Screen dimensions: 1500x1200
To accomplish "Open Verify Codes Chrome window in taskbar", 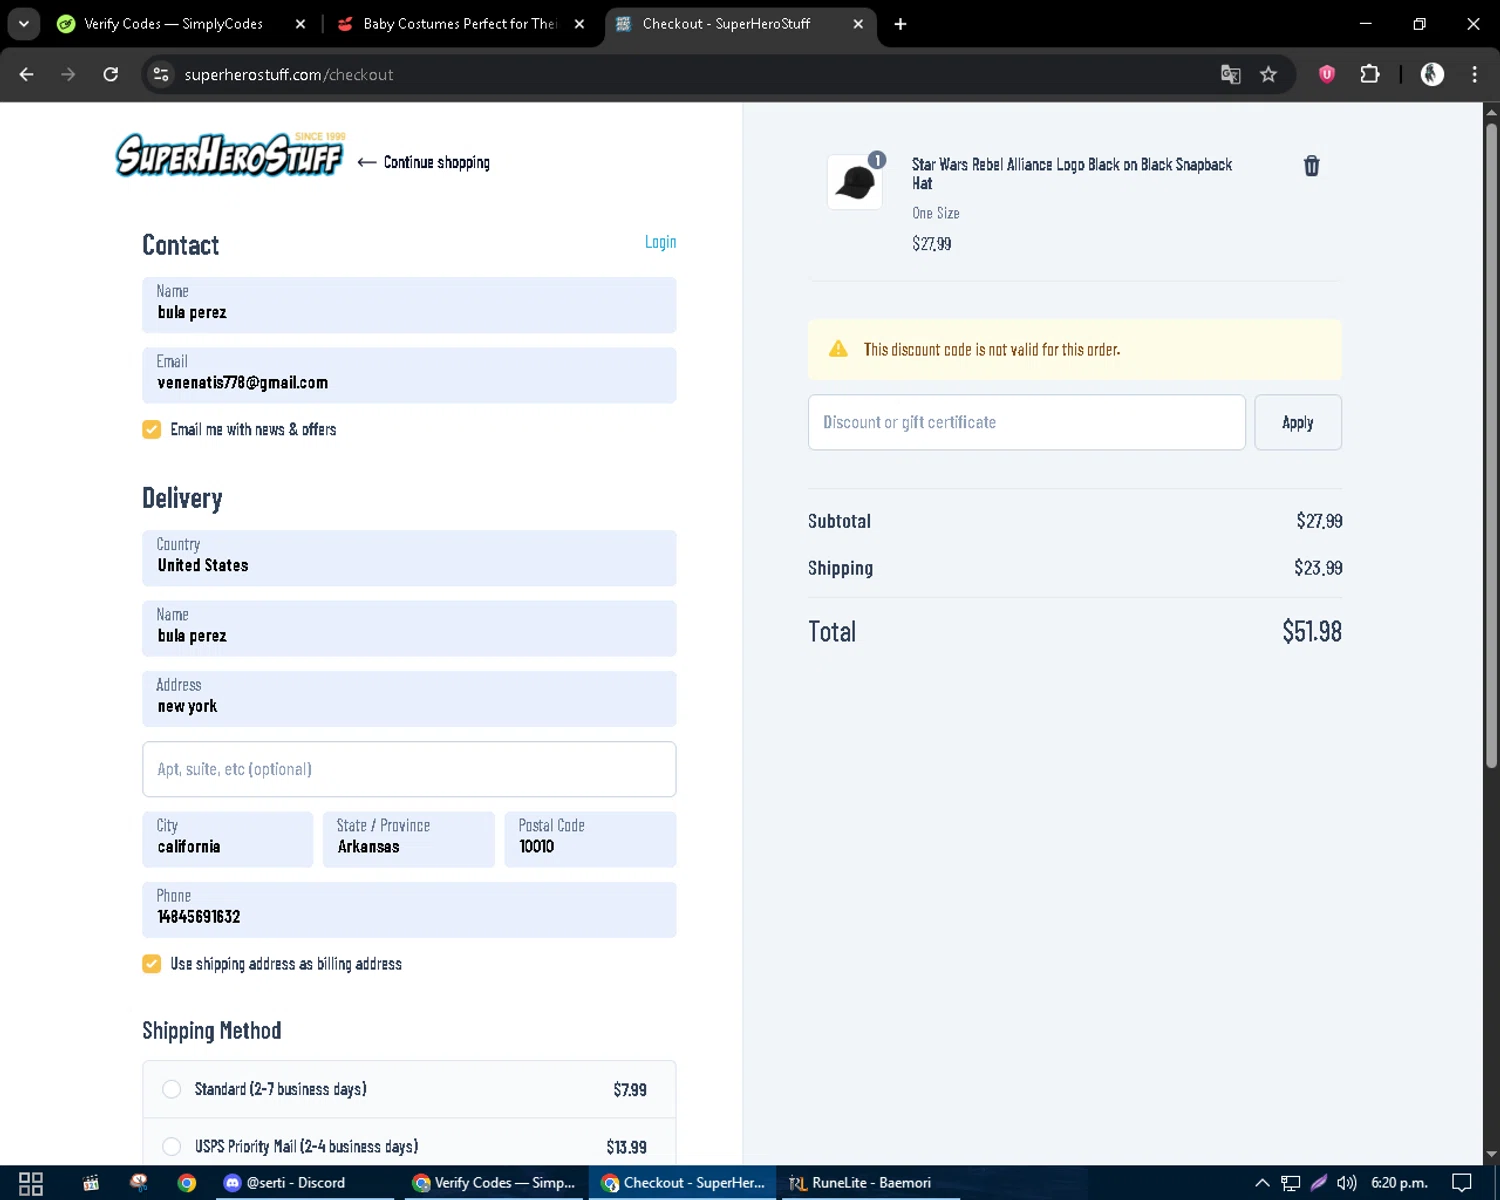I will tap(494, 1183).
